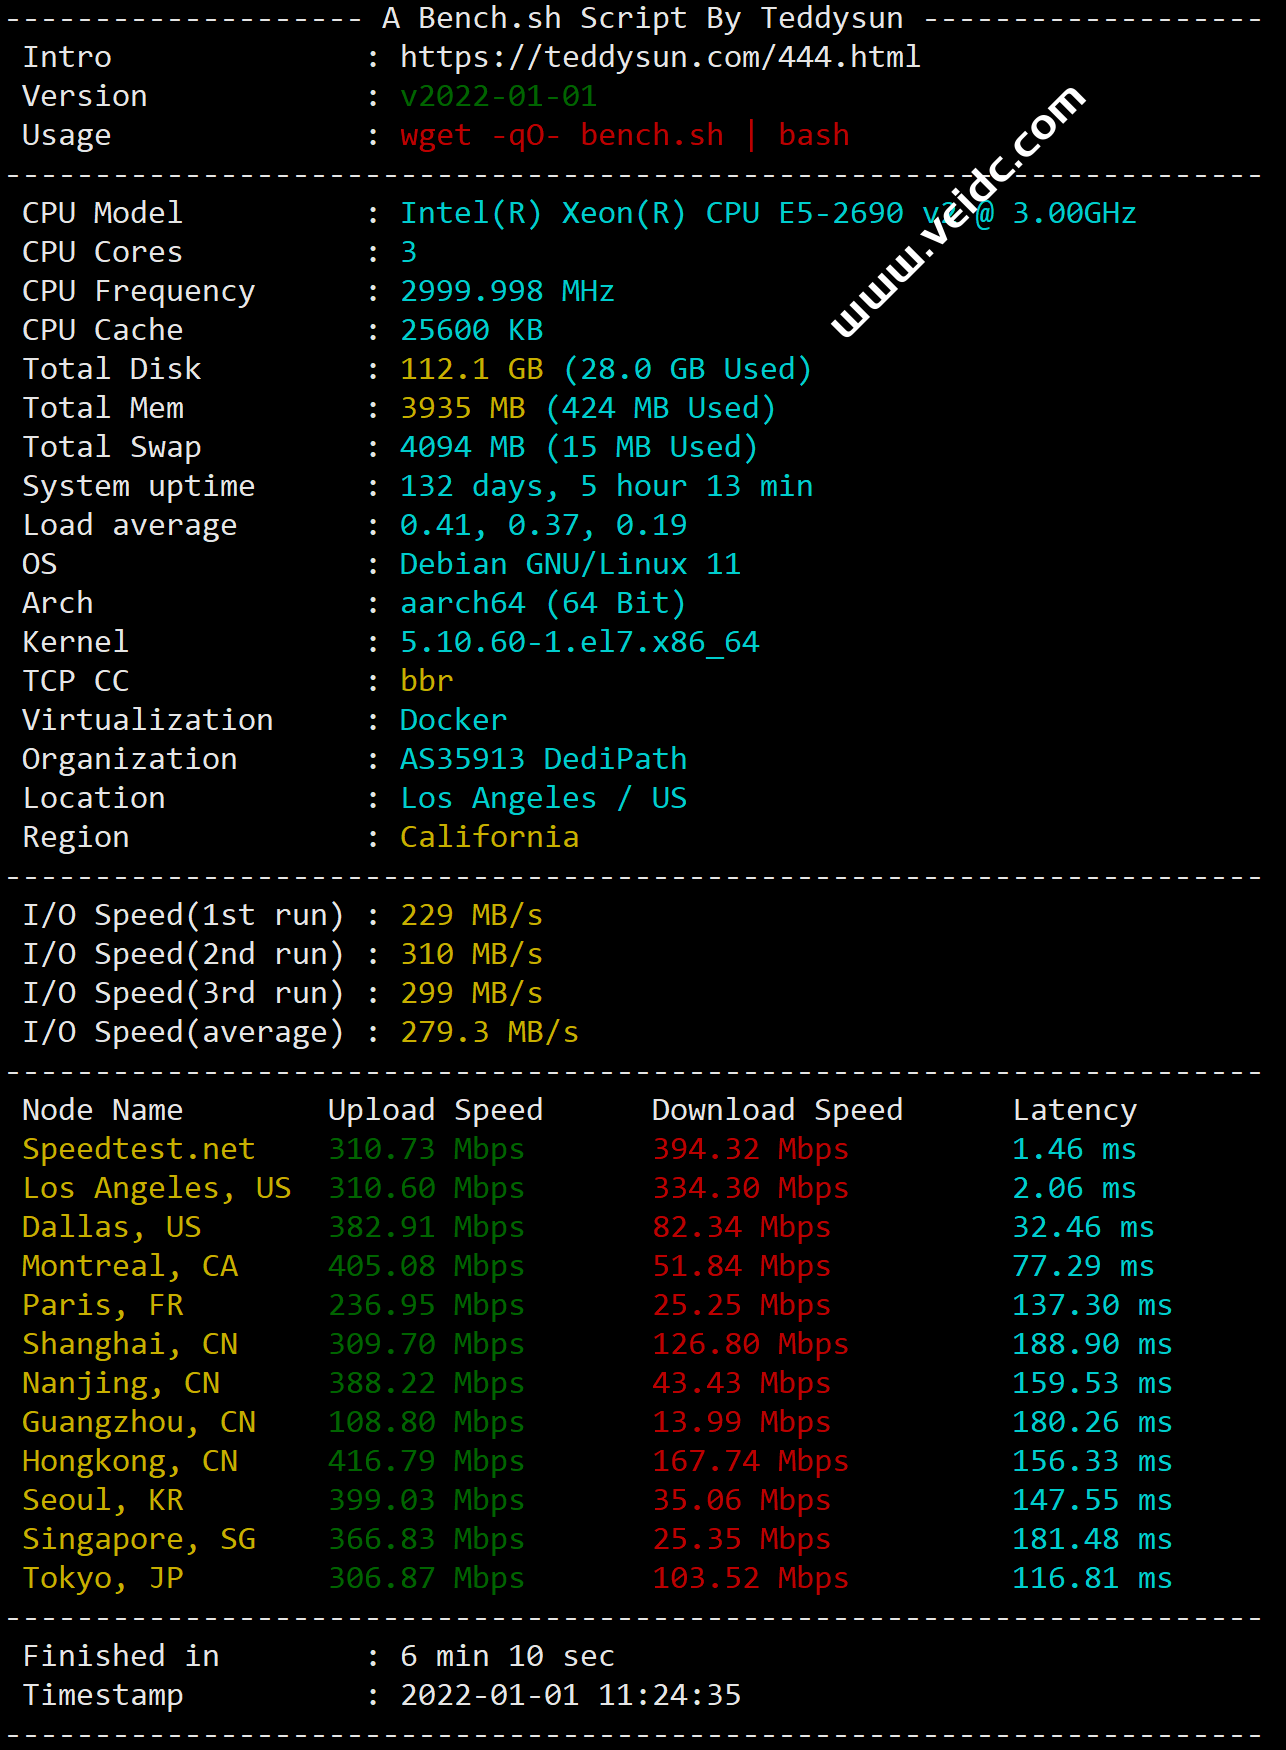Click the timestamp 2022-01-01 11:24:35
Screen dimensions: 1286x1750
pos(570,1695)
